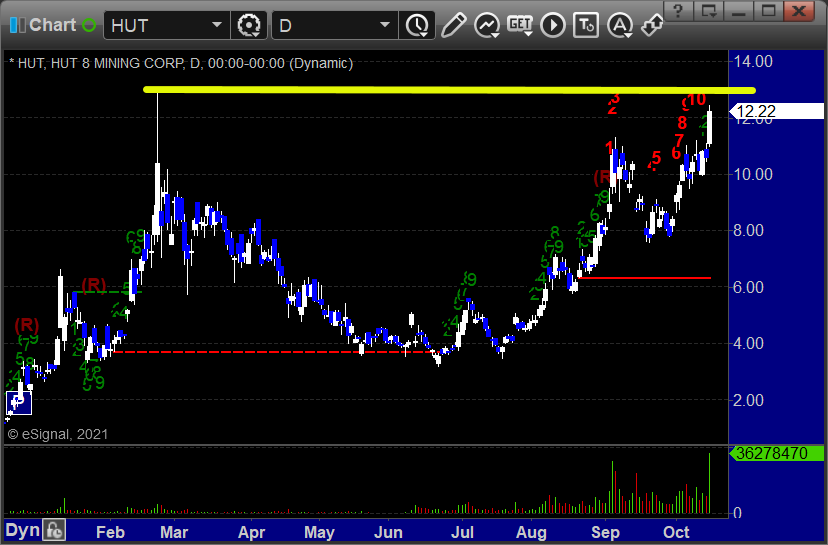Select the pencil drawing tool
The image size is (828, 545).
[454, 25]
